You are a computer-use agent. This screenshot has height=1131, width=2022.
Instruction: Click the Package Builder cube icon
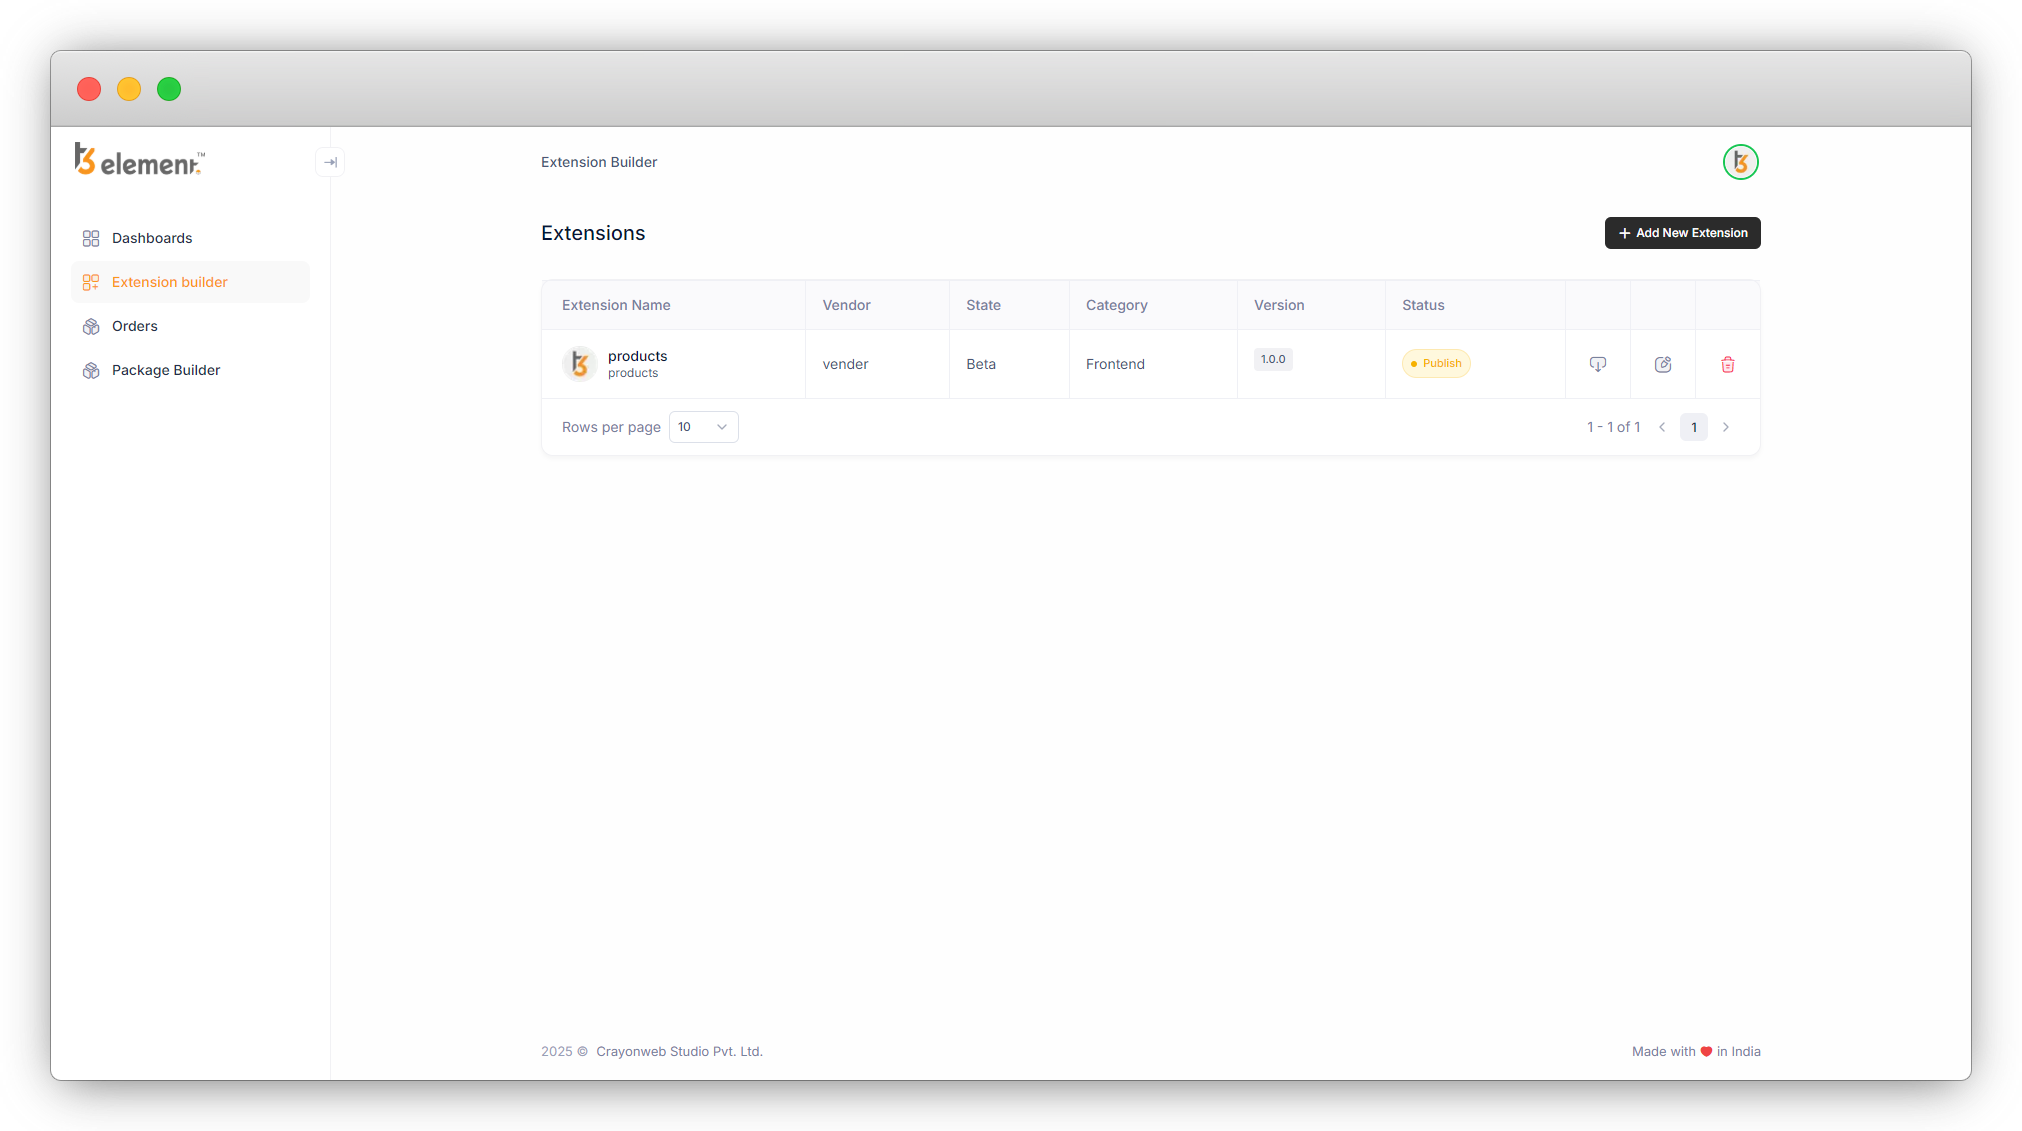[91, 370]
